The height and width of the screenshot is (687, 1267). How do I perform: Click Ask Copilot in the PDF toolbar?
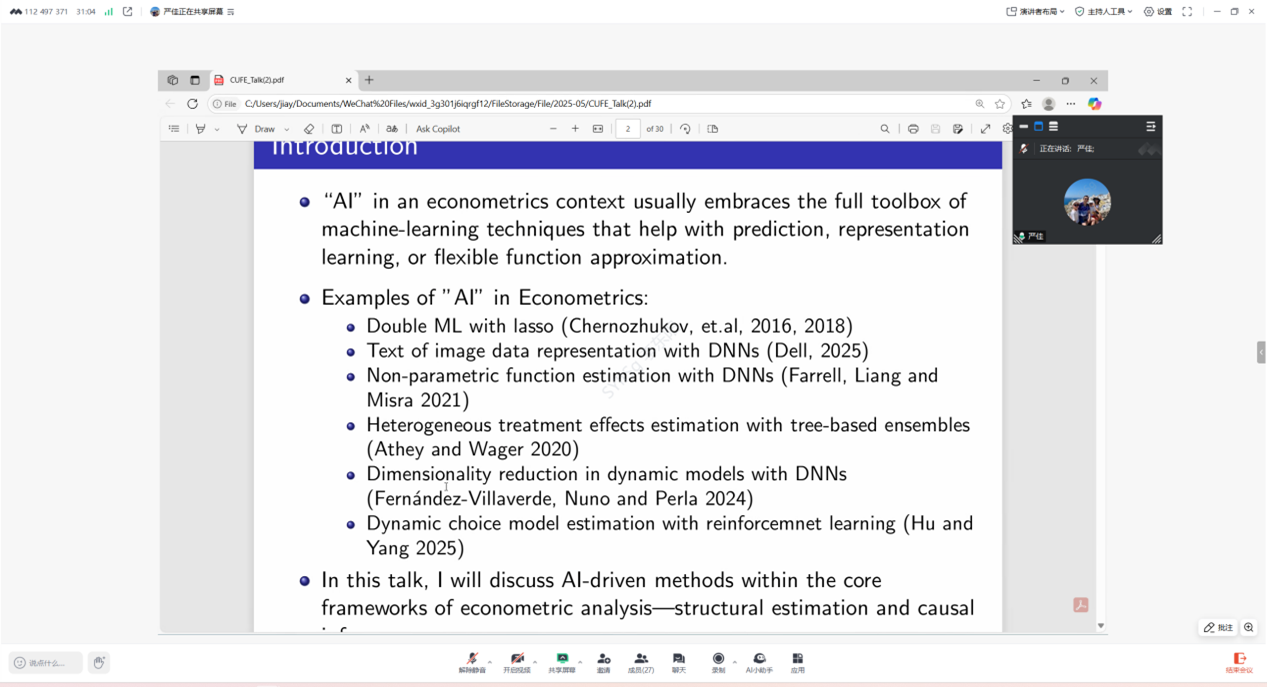438,129
